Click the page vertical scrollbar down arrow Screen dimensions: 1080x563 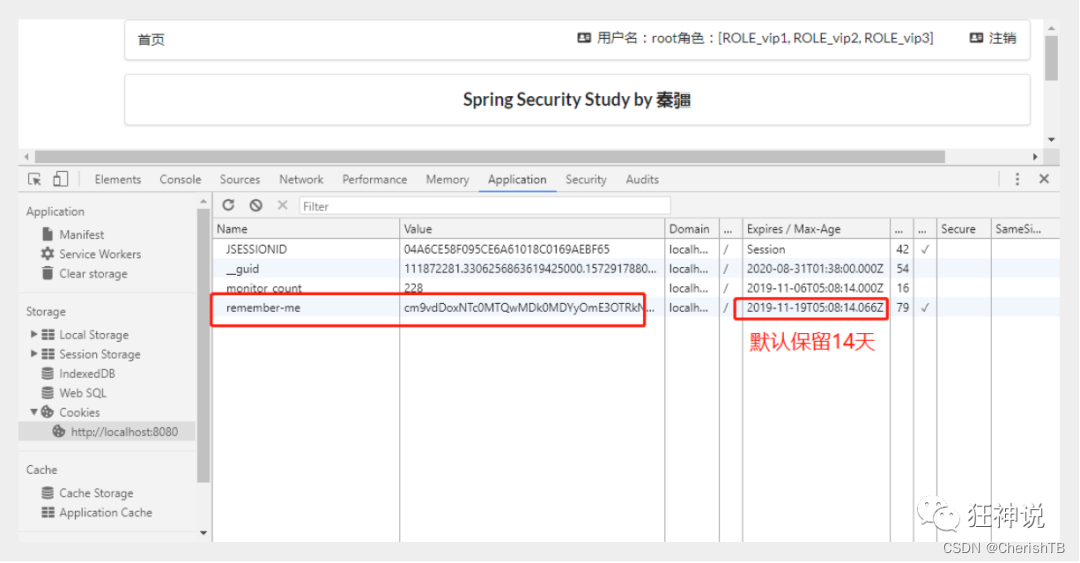click(x=1051, y=139)
